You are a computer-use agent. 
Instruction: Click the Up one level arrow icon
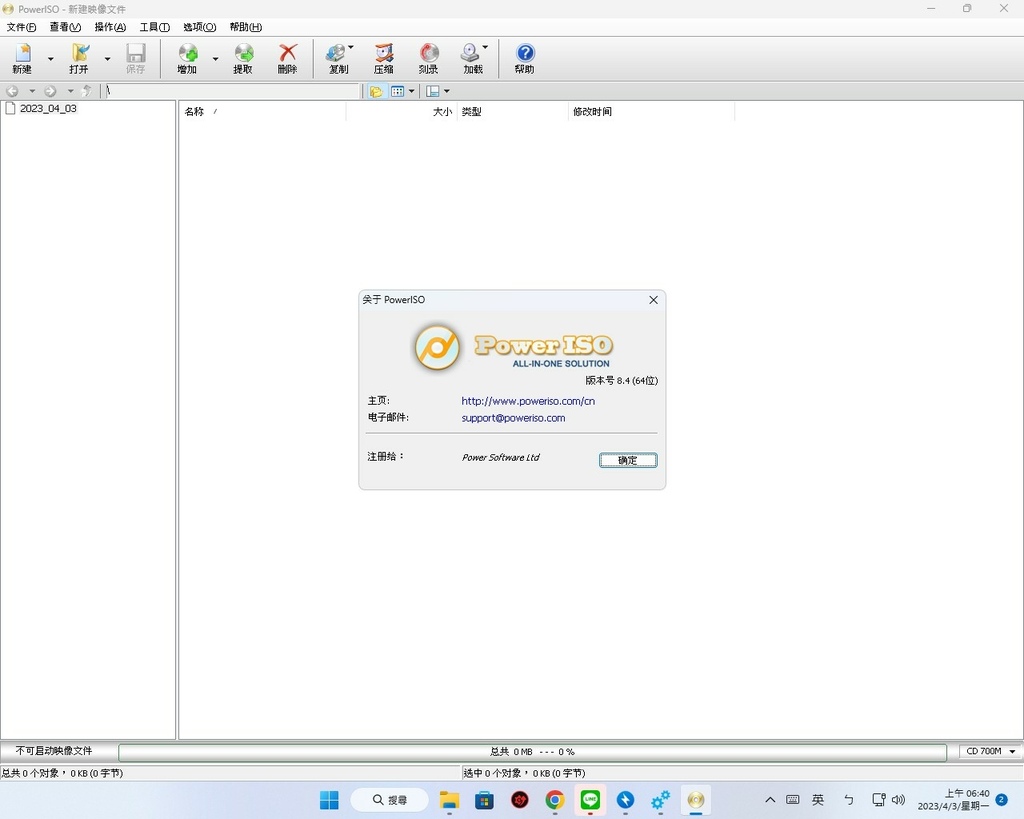(x=86, y=91)
